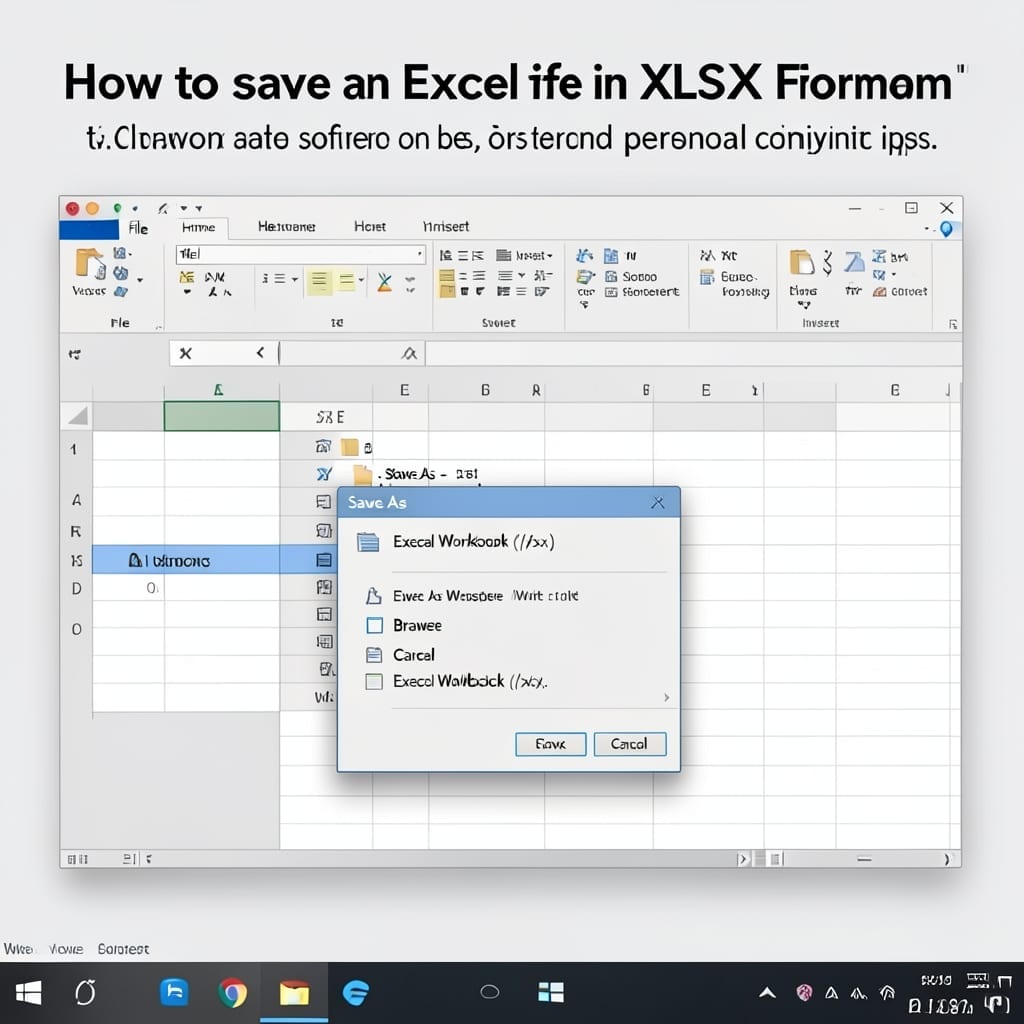This screenshot has width=1024, height=1024.
Task: Switch to the Hırne ribbon tab
Action: click(199, 227)
